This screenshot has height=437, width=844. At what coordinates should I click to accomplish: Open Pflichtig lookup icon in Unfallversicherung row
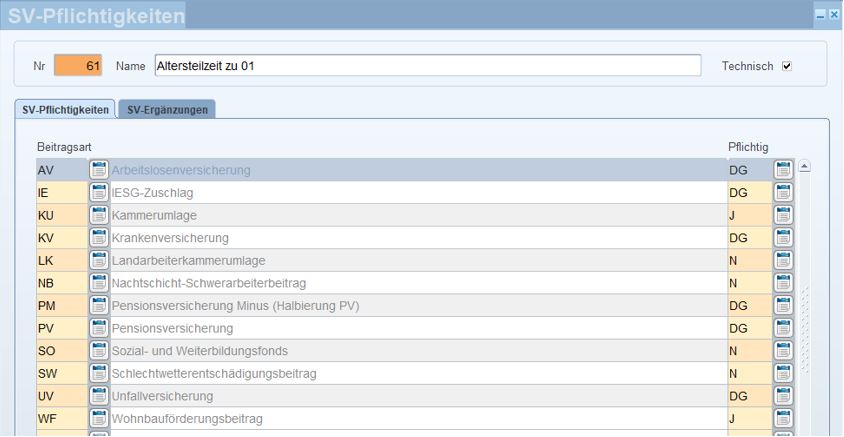click(783, 396)
